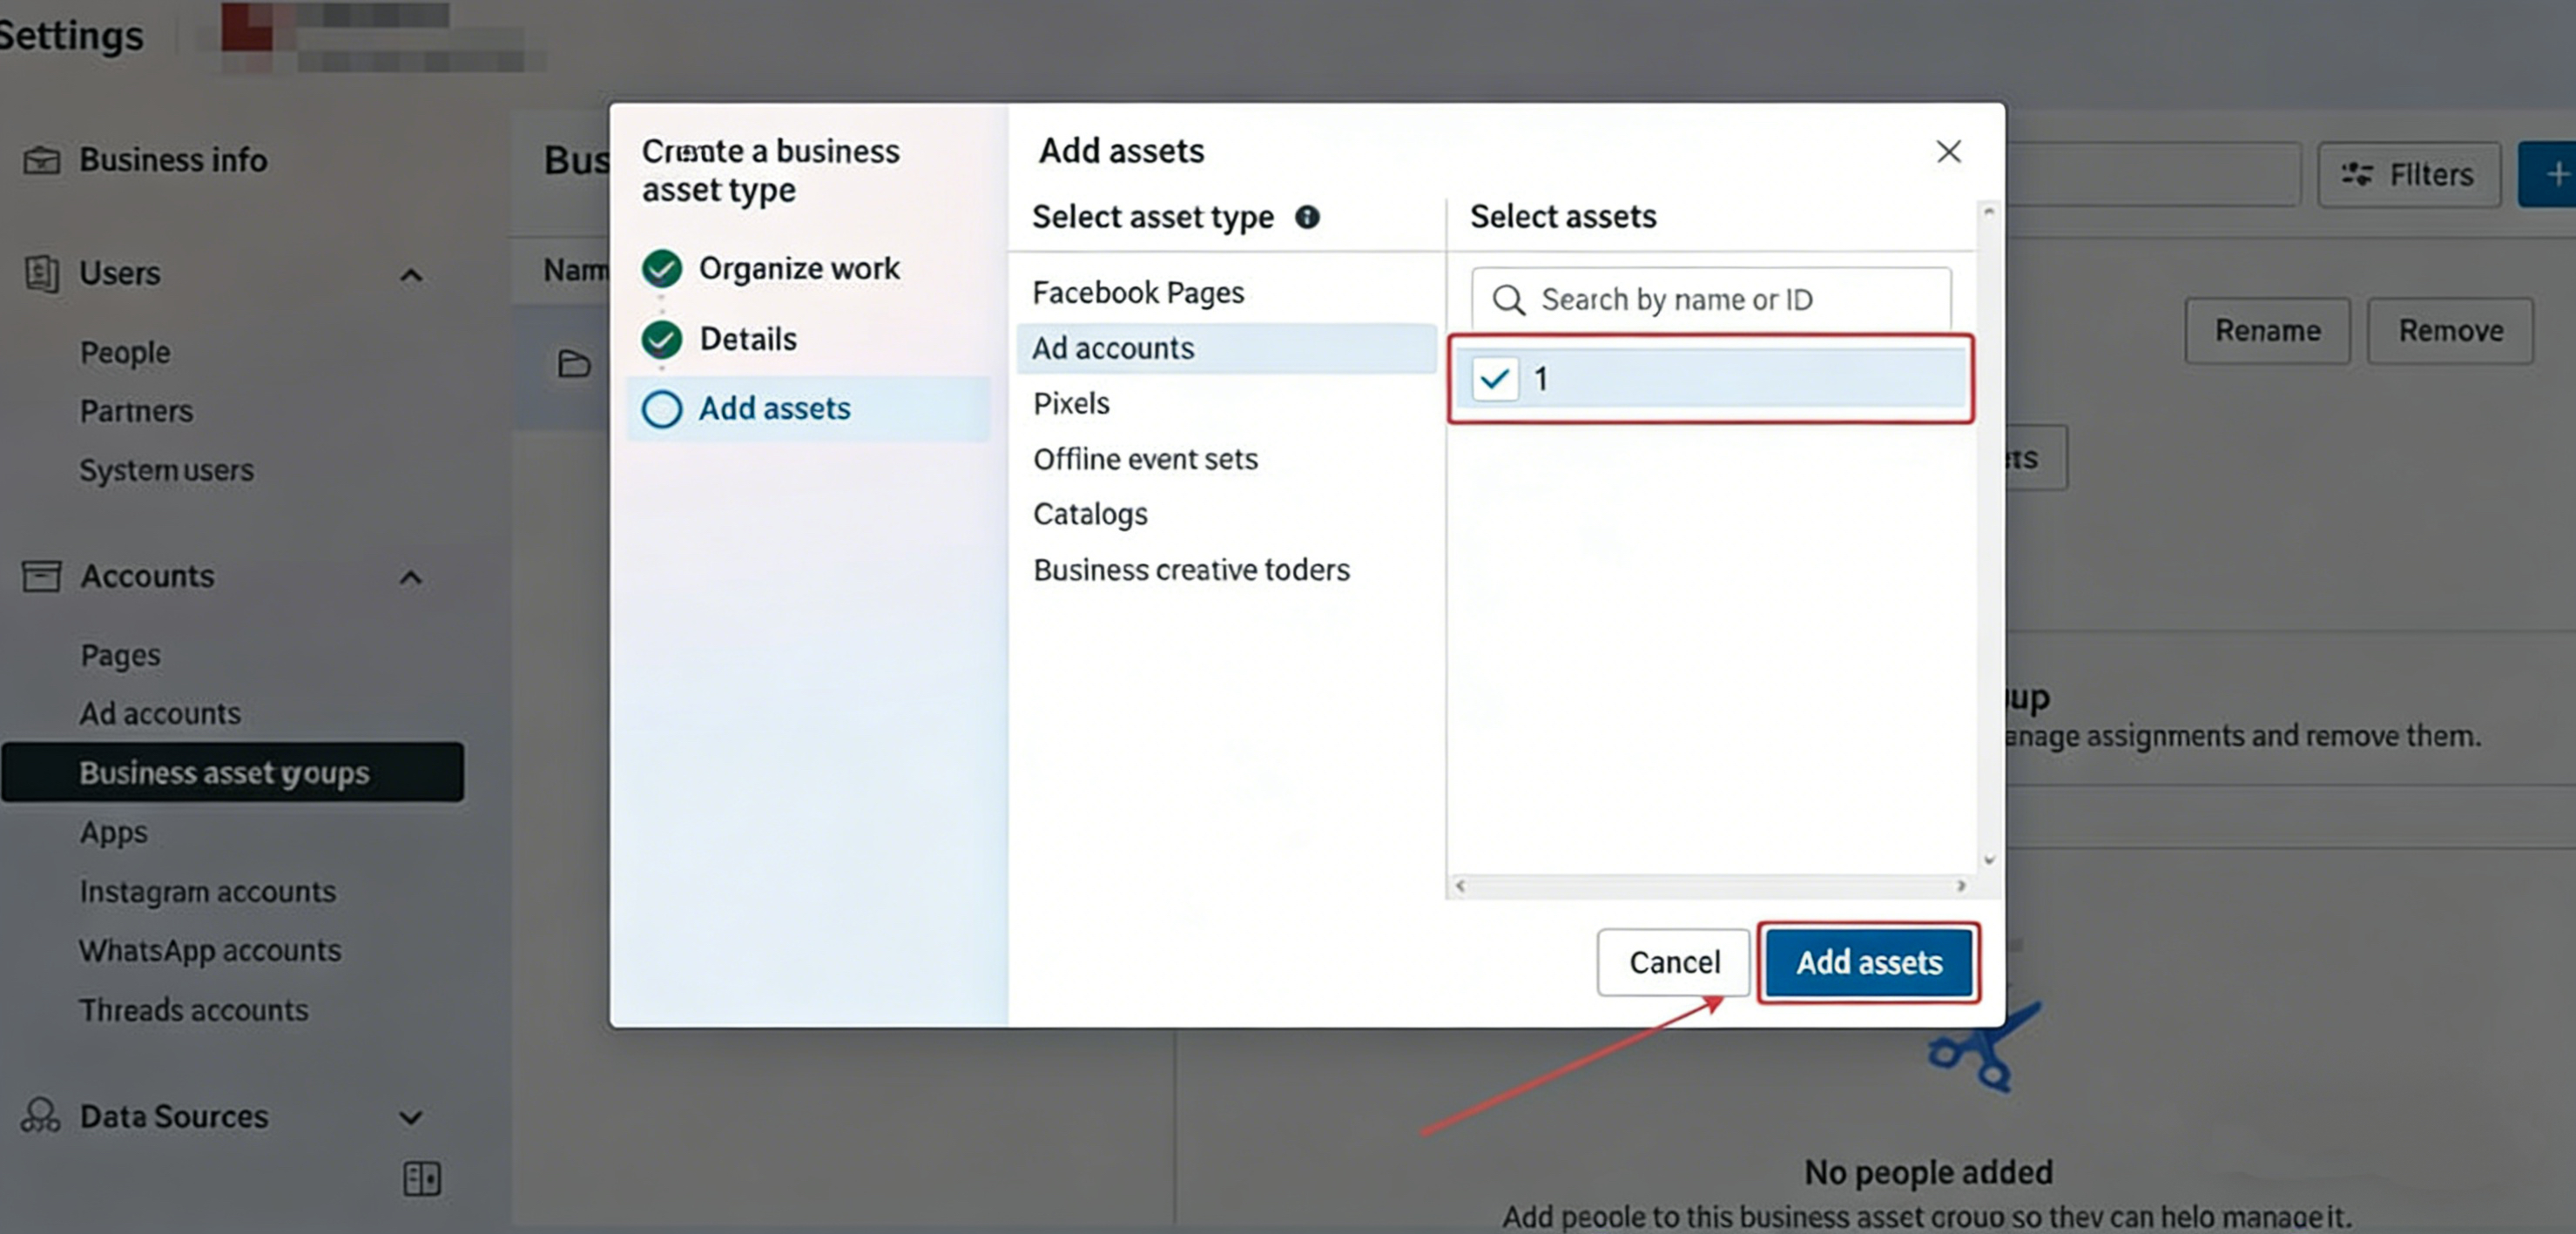Open Threads accounts in the sidebar
This screenshot has height=1234, width=2576.
[194, 1010]
